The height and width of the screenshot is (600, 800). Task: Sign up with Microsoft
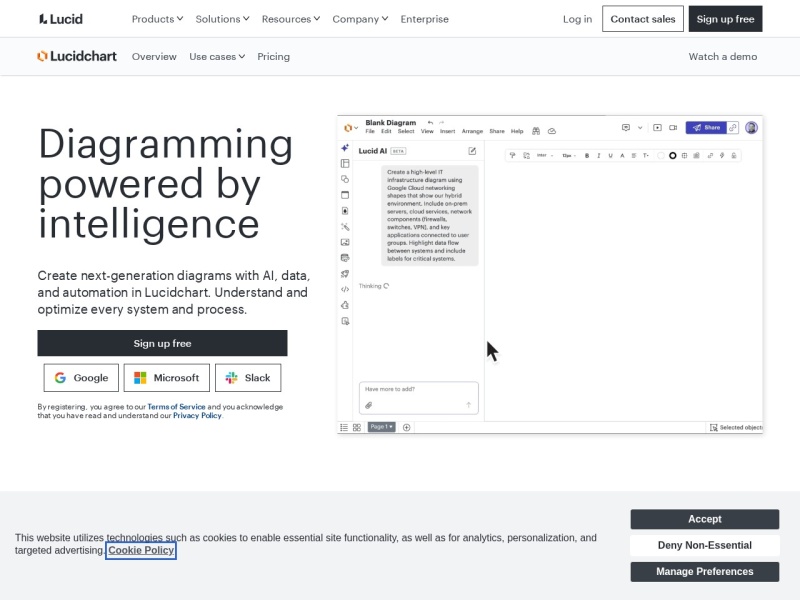(166, 378)
